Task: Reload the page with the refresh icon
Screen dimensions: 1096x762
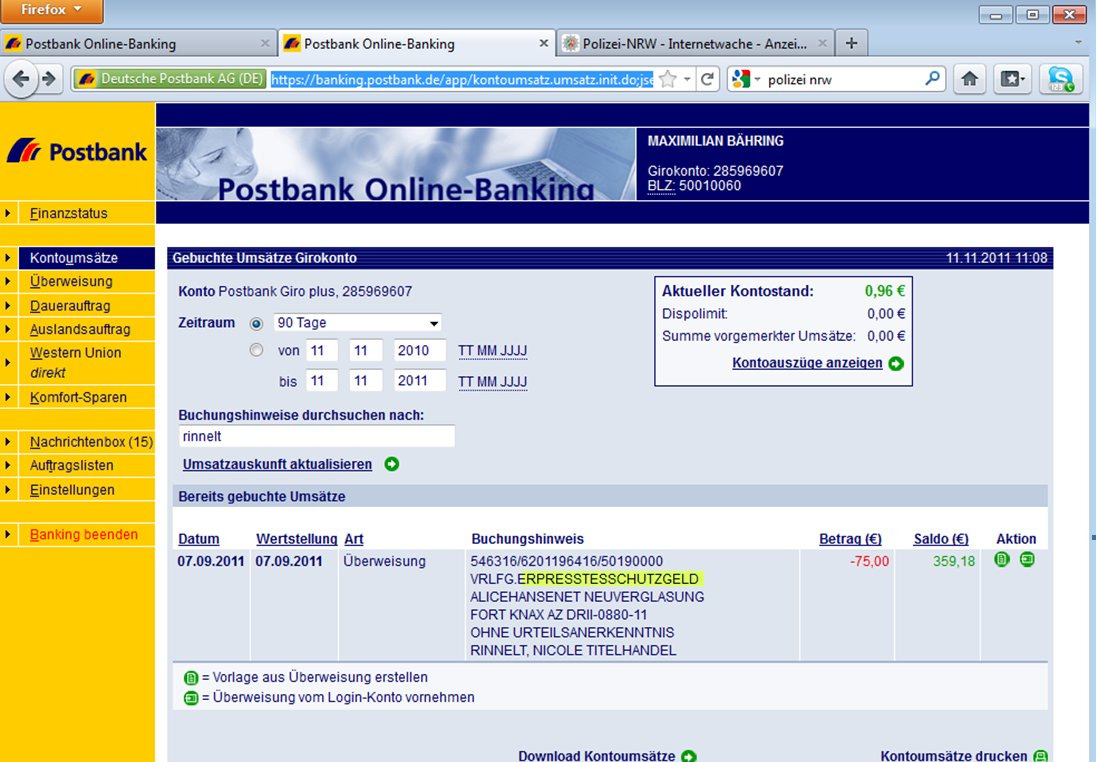Action: click(707, 79)
